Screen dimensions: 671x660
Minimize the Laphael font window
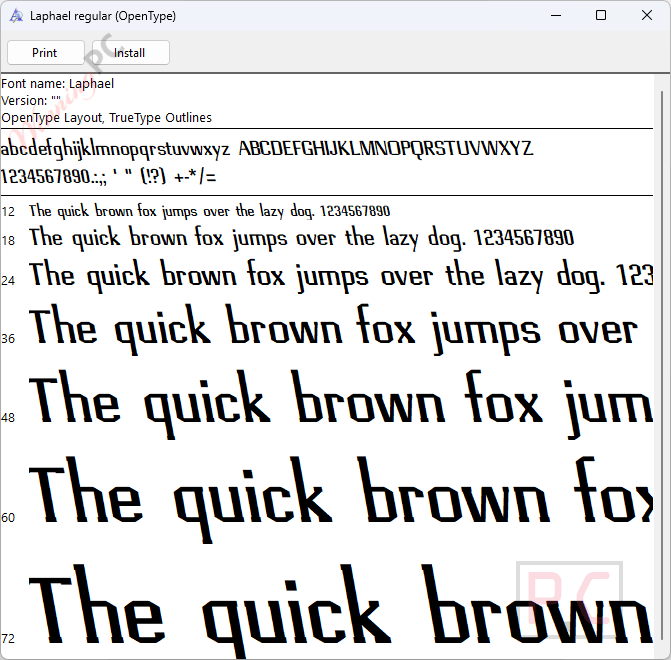[x=556, y=15]
